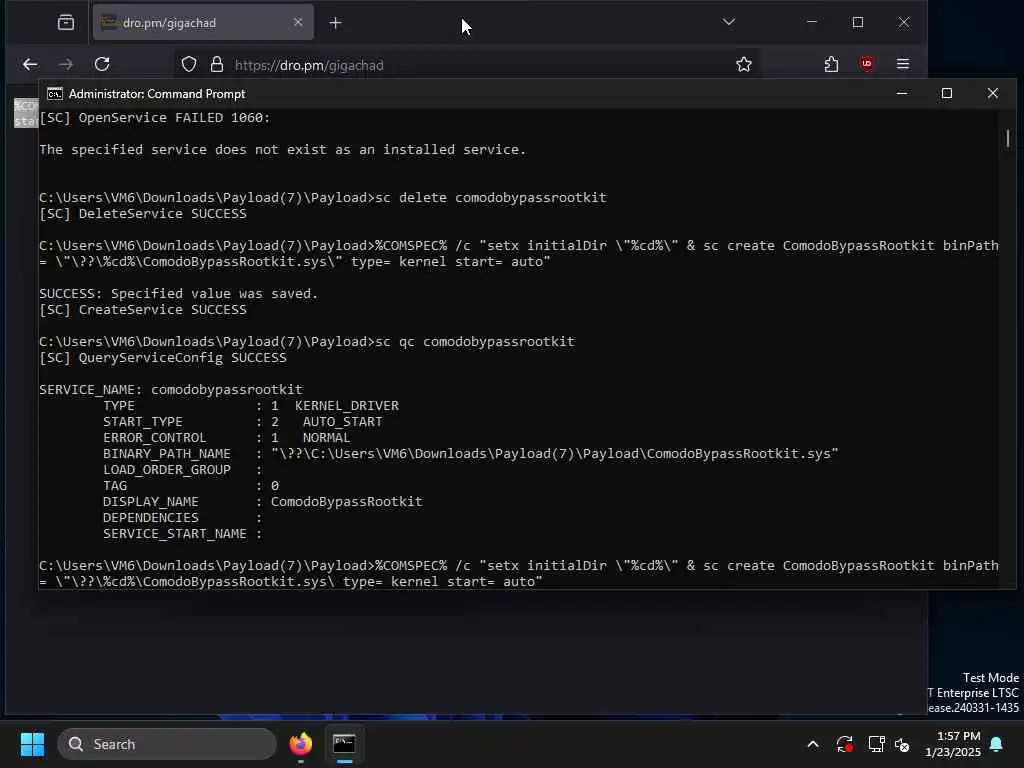Screen dimensions: 1024x768
Task: Click "[SC] OpenService FAILED 1060:" line
Action: click(x=155, y=118)
